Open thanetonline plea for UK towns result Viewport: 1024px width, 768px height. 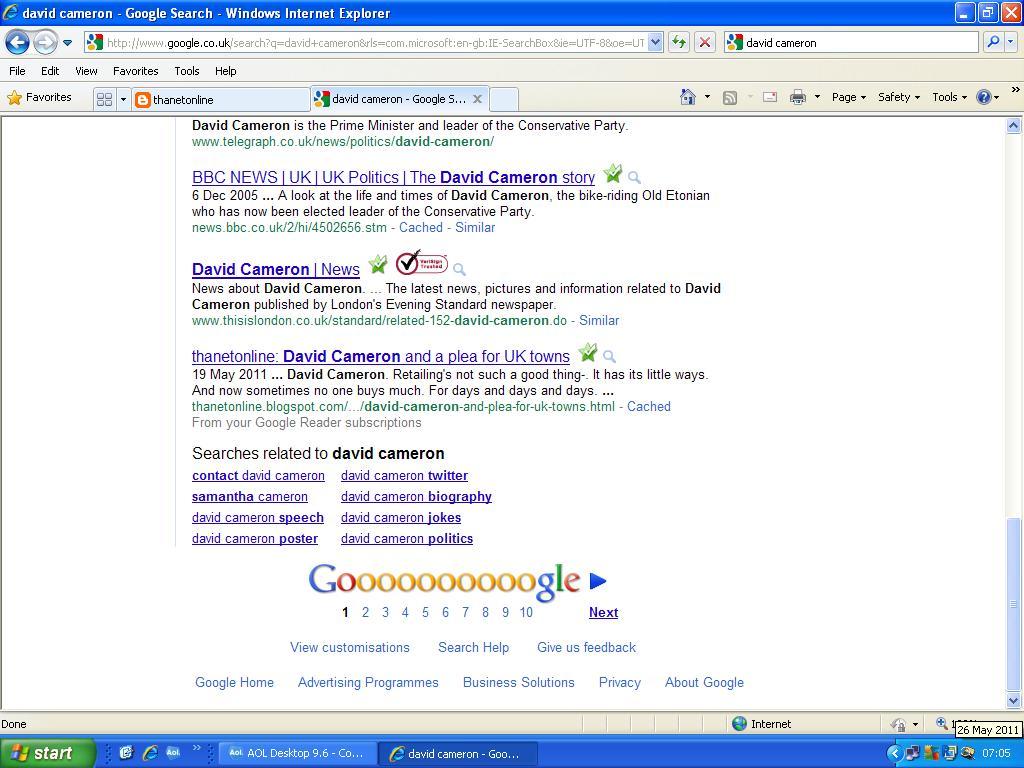[x=381, y=357]
